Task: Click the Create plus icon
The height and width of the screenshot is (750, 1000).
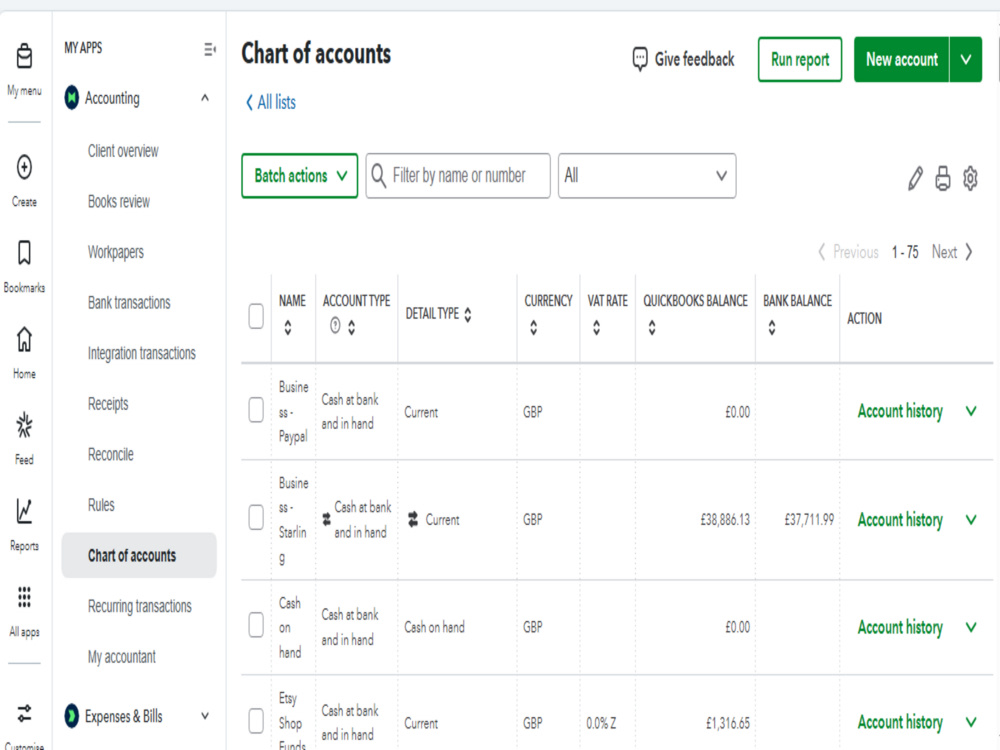Action: tap(24, 167)
